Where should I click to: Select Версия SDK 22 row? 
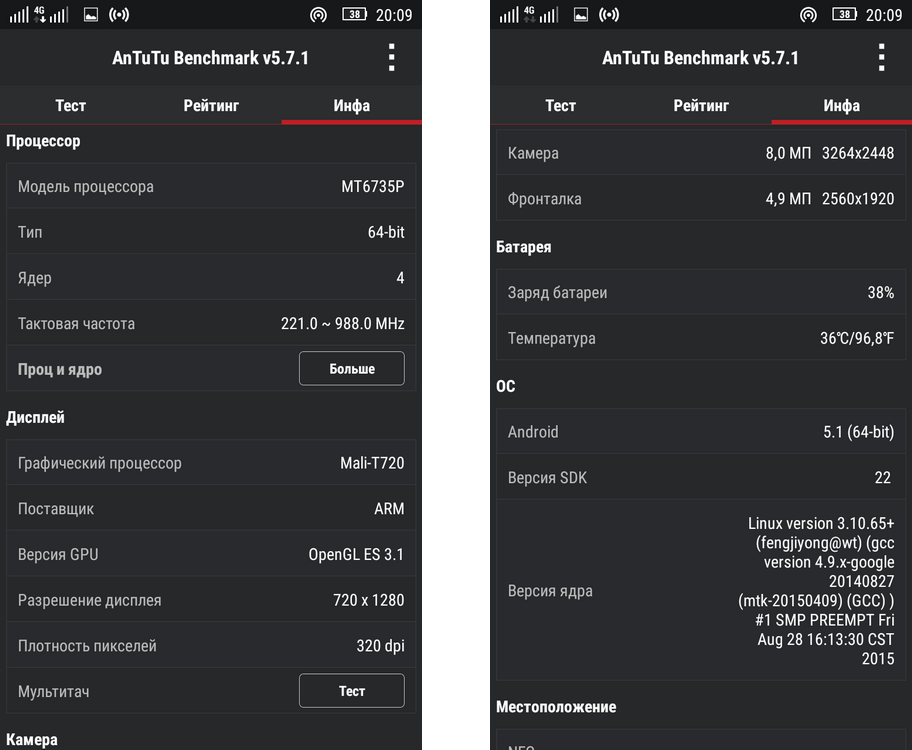click(701, 478)
